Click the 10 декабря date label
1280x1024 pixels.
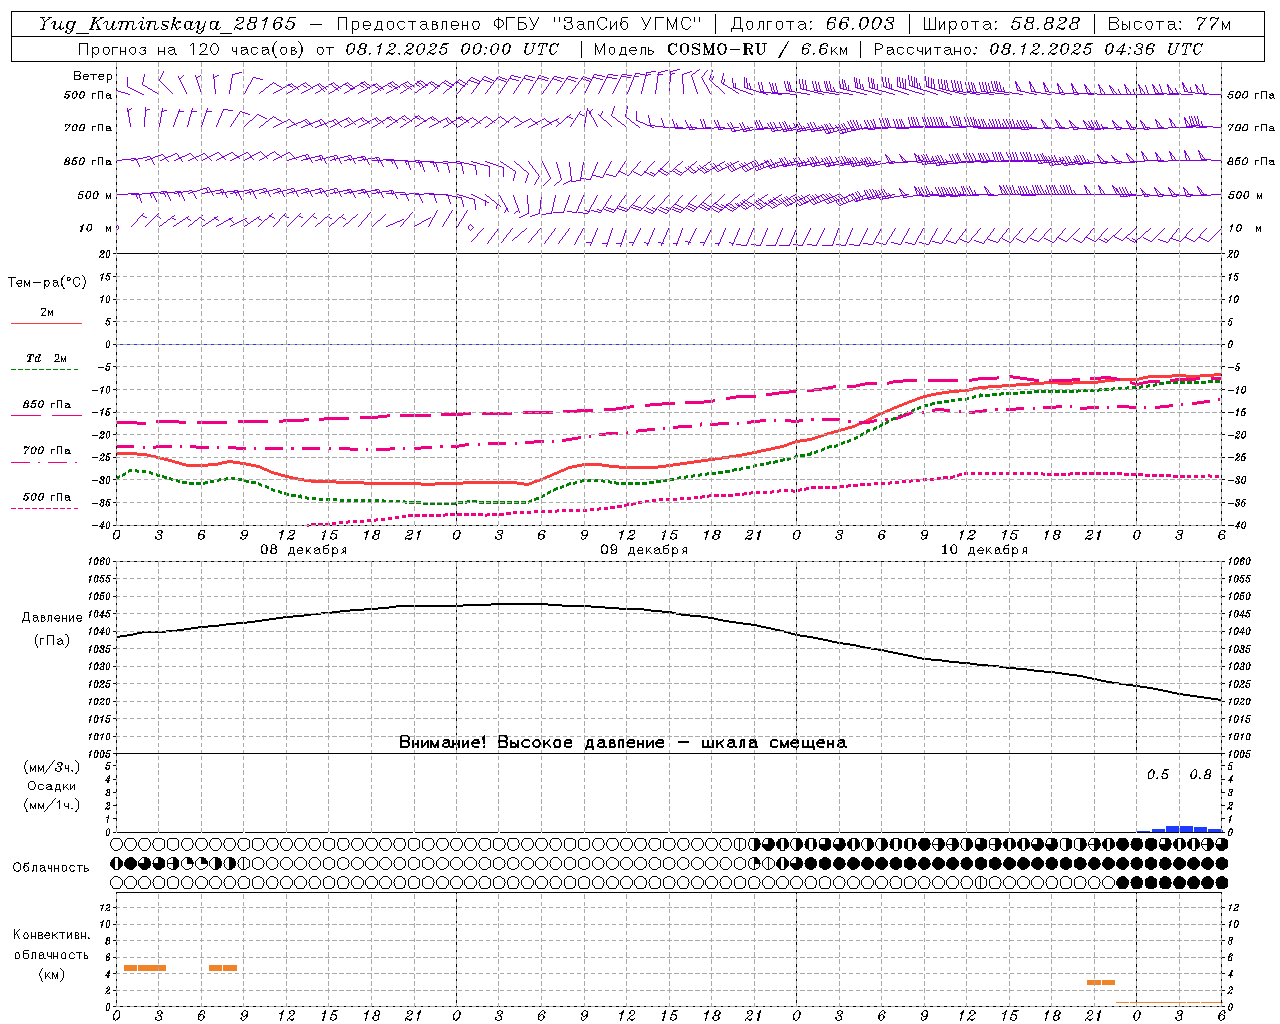(x=984, y=550)
